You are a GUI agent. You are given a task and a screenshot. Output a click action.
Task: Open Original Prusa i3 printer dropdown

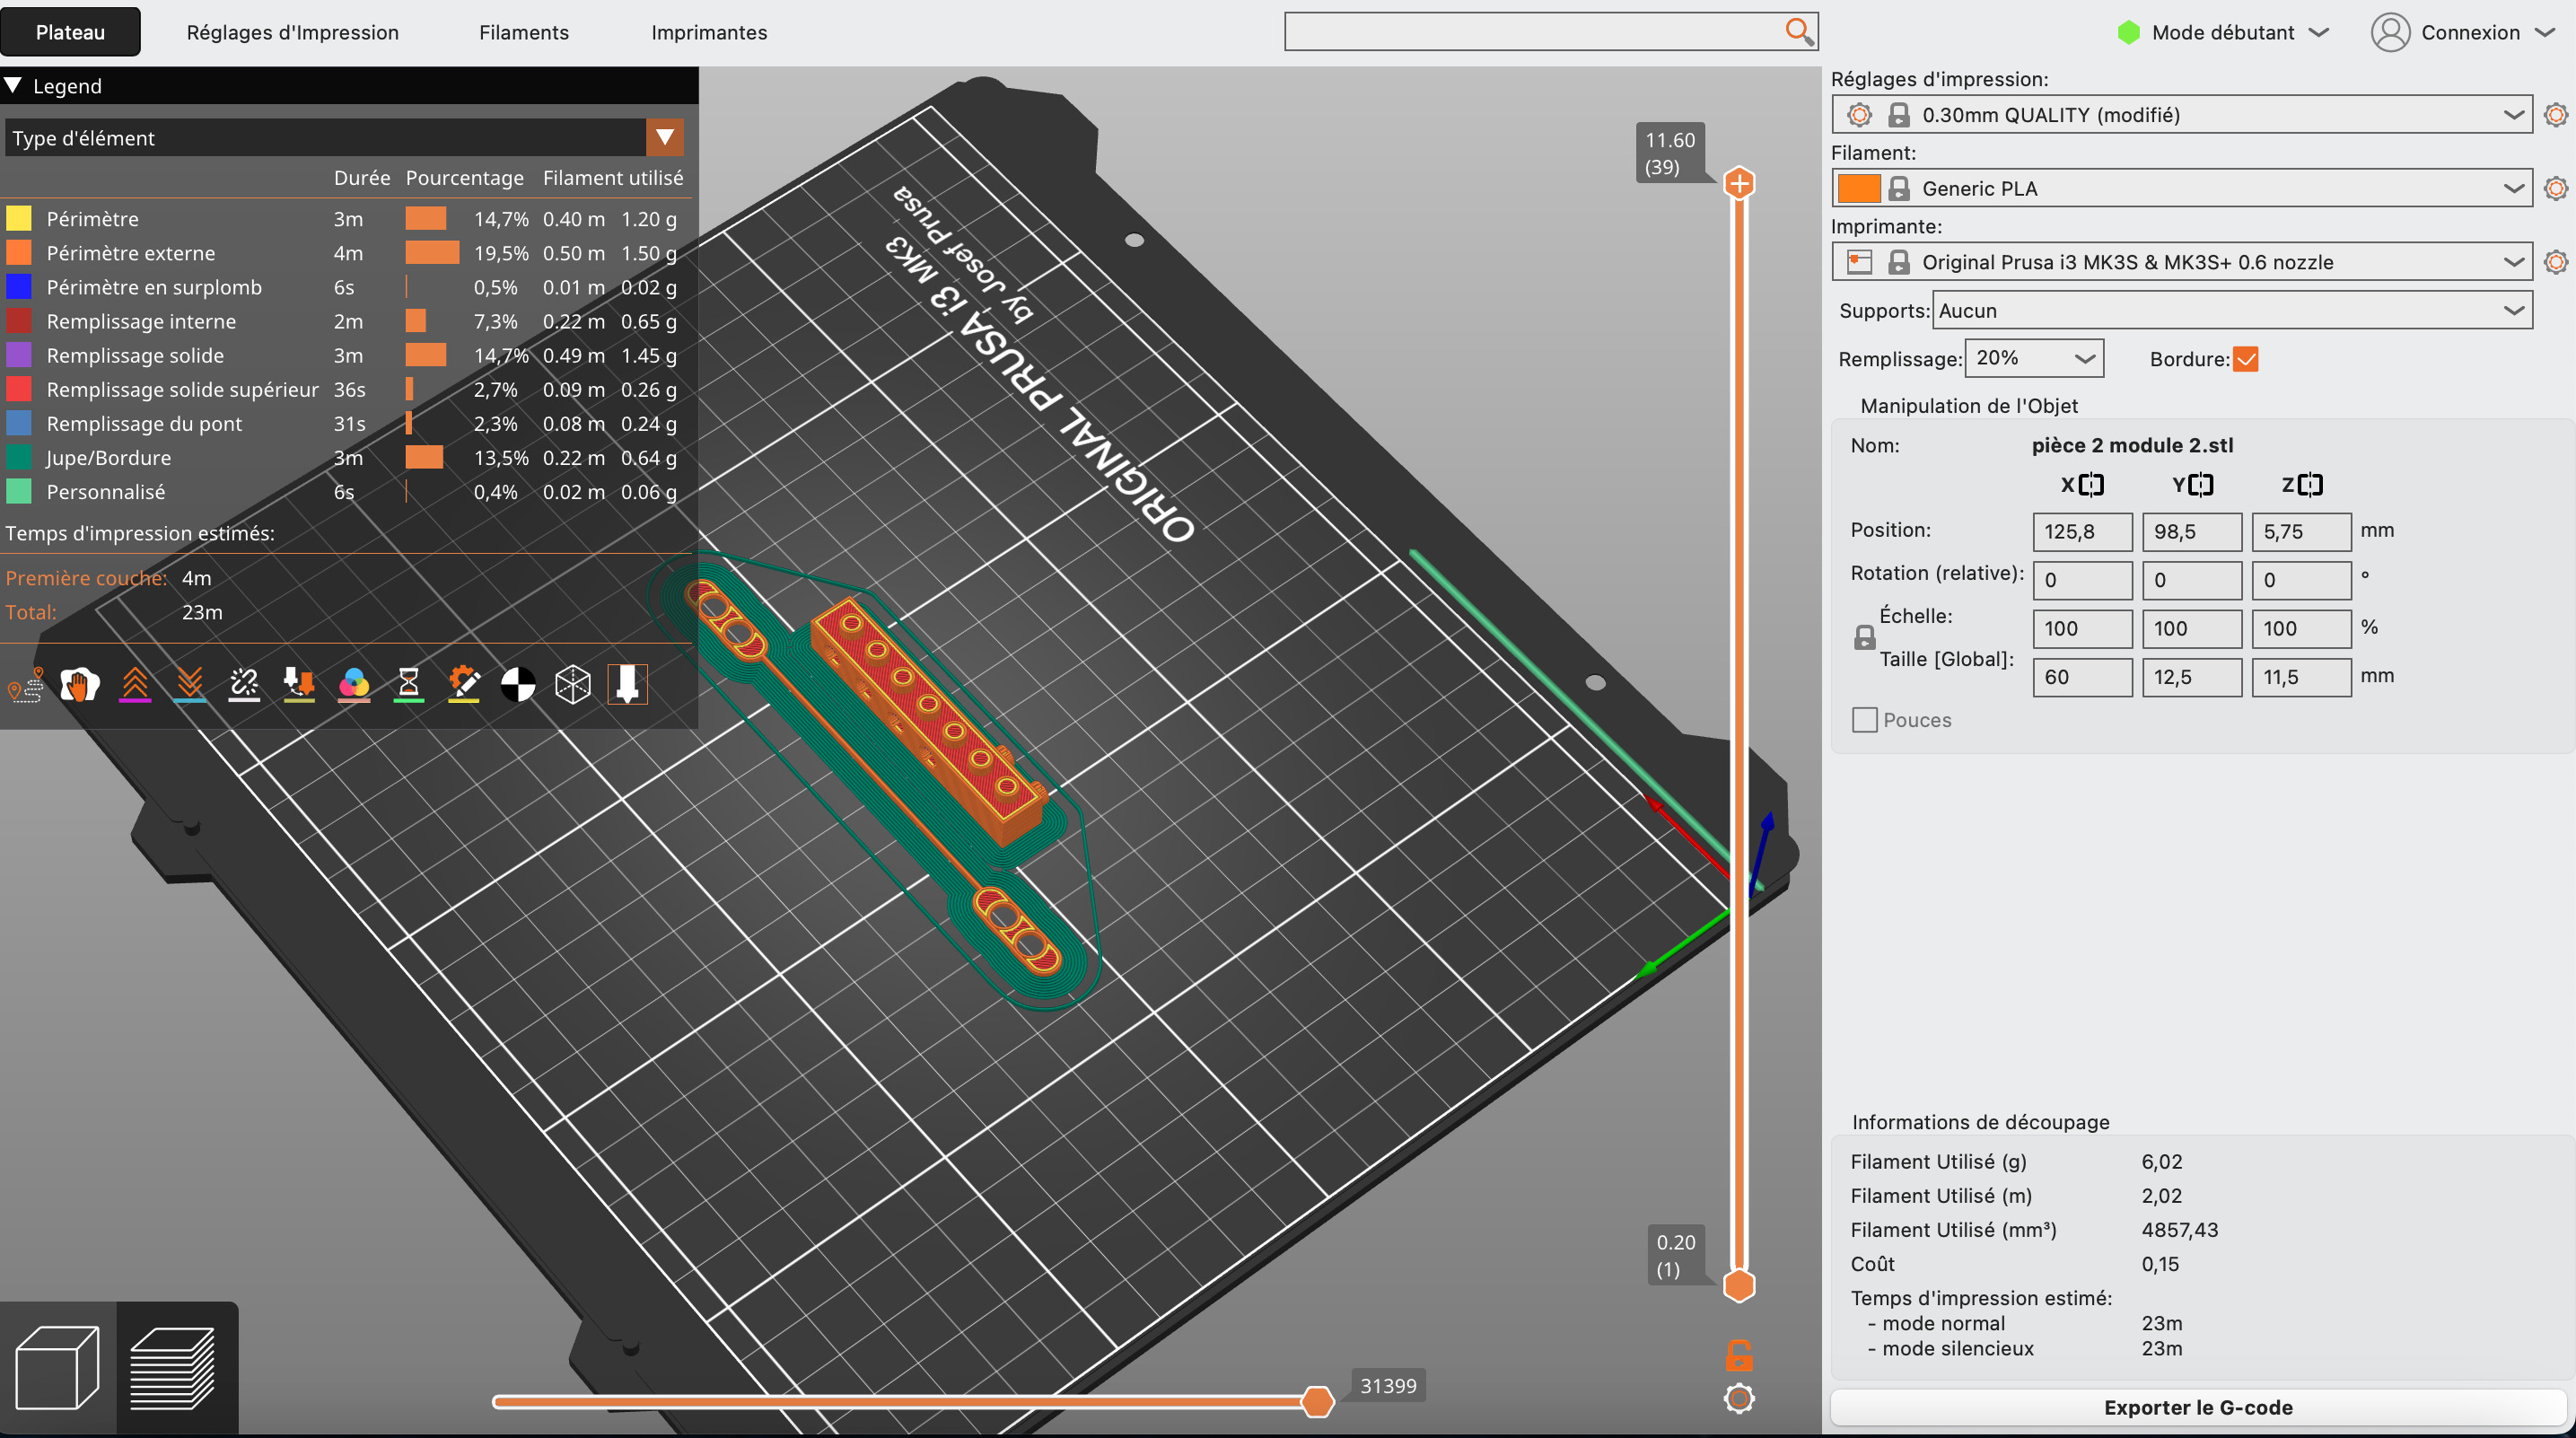point(2181,262)
